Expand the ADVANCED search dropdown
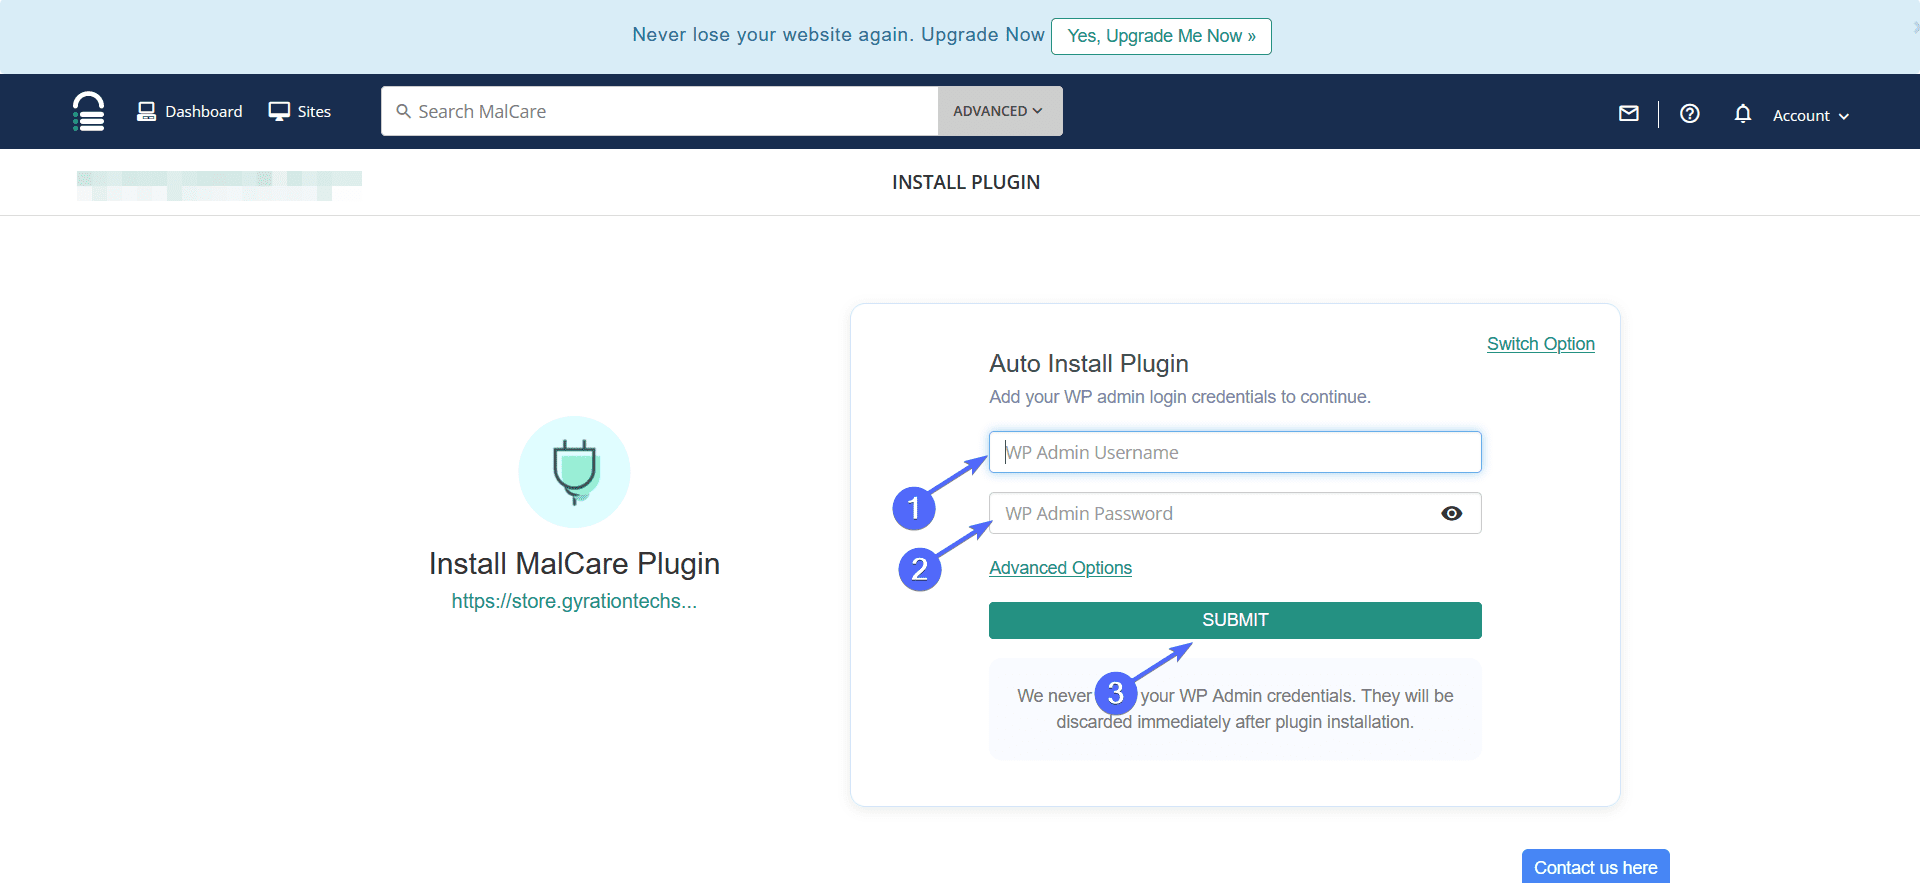Image resolution: width=1920 pixels, height=883 pixels. 999,111
